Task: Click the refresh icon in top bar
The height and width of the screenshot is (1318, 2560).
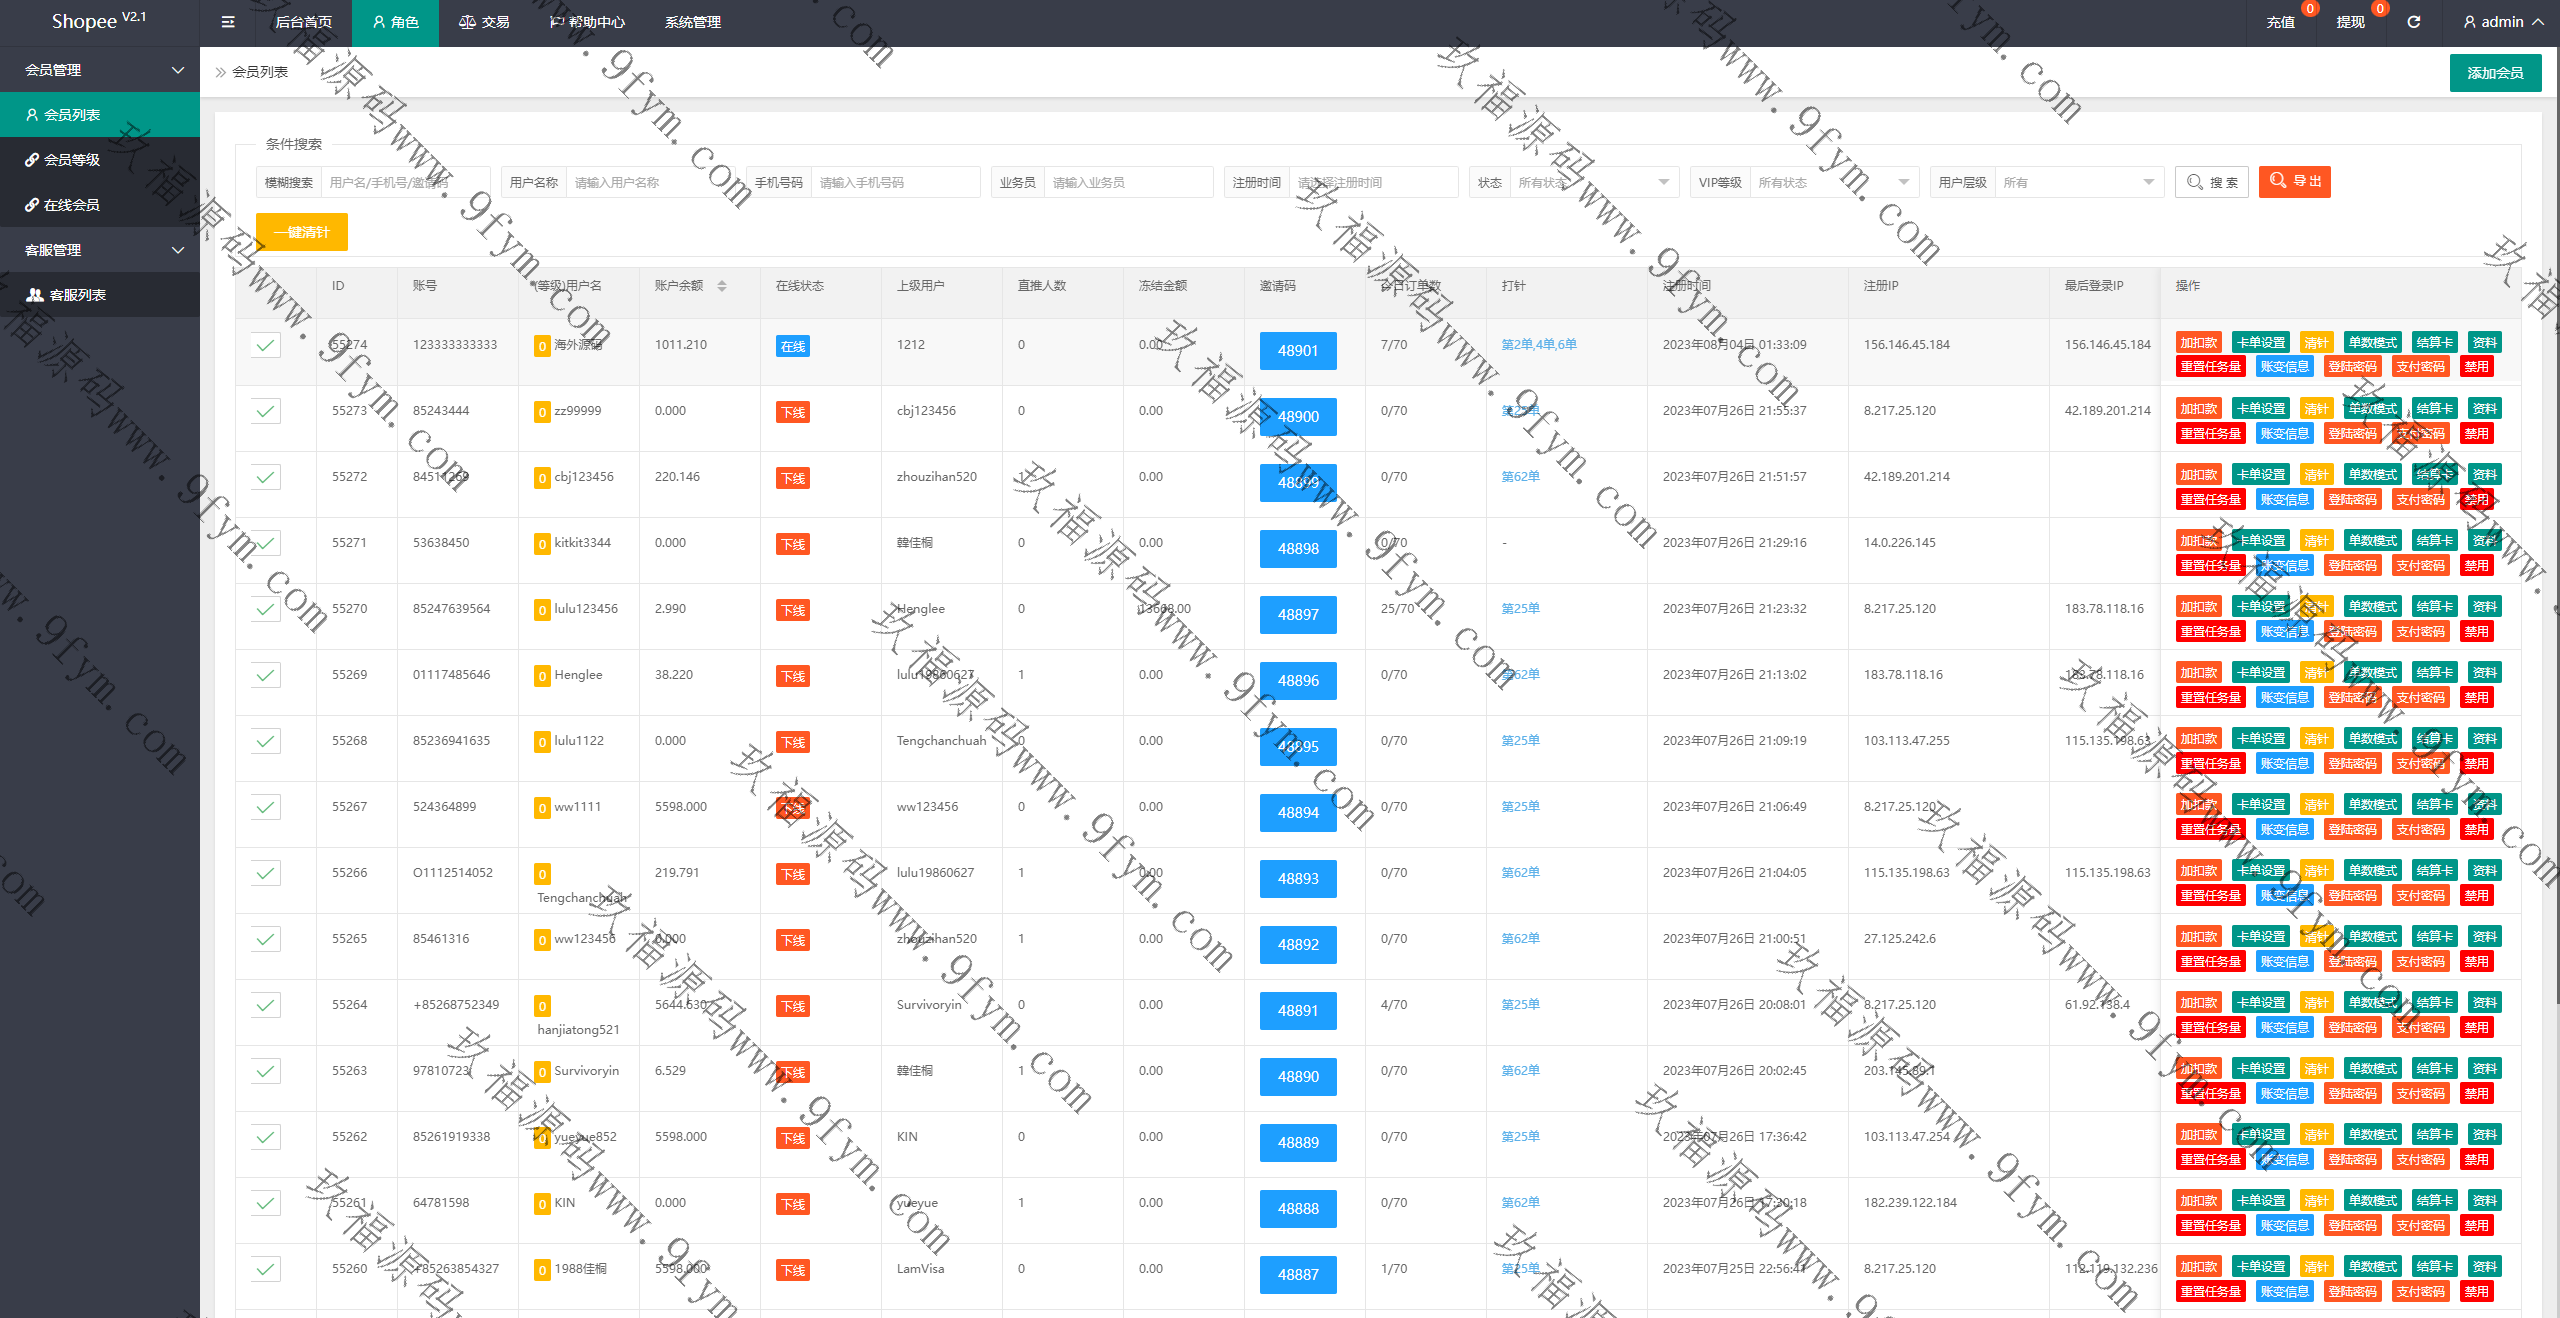Action: pyautogui.click(x=2413, y=22)
